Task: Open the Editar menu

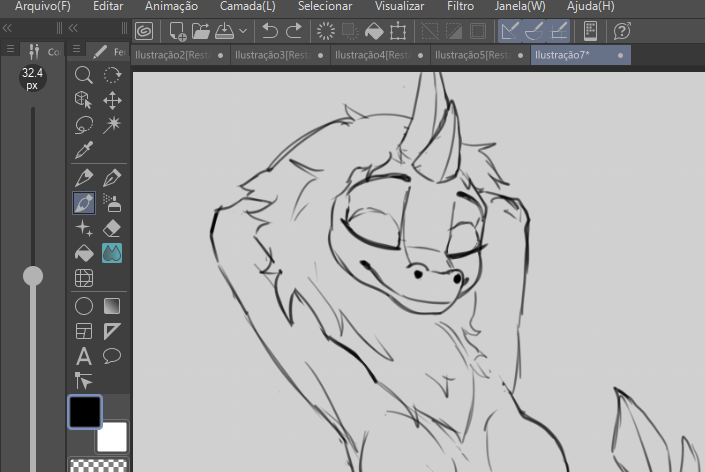Action: (x=108, y=6)
